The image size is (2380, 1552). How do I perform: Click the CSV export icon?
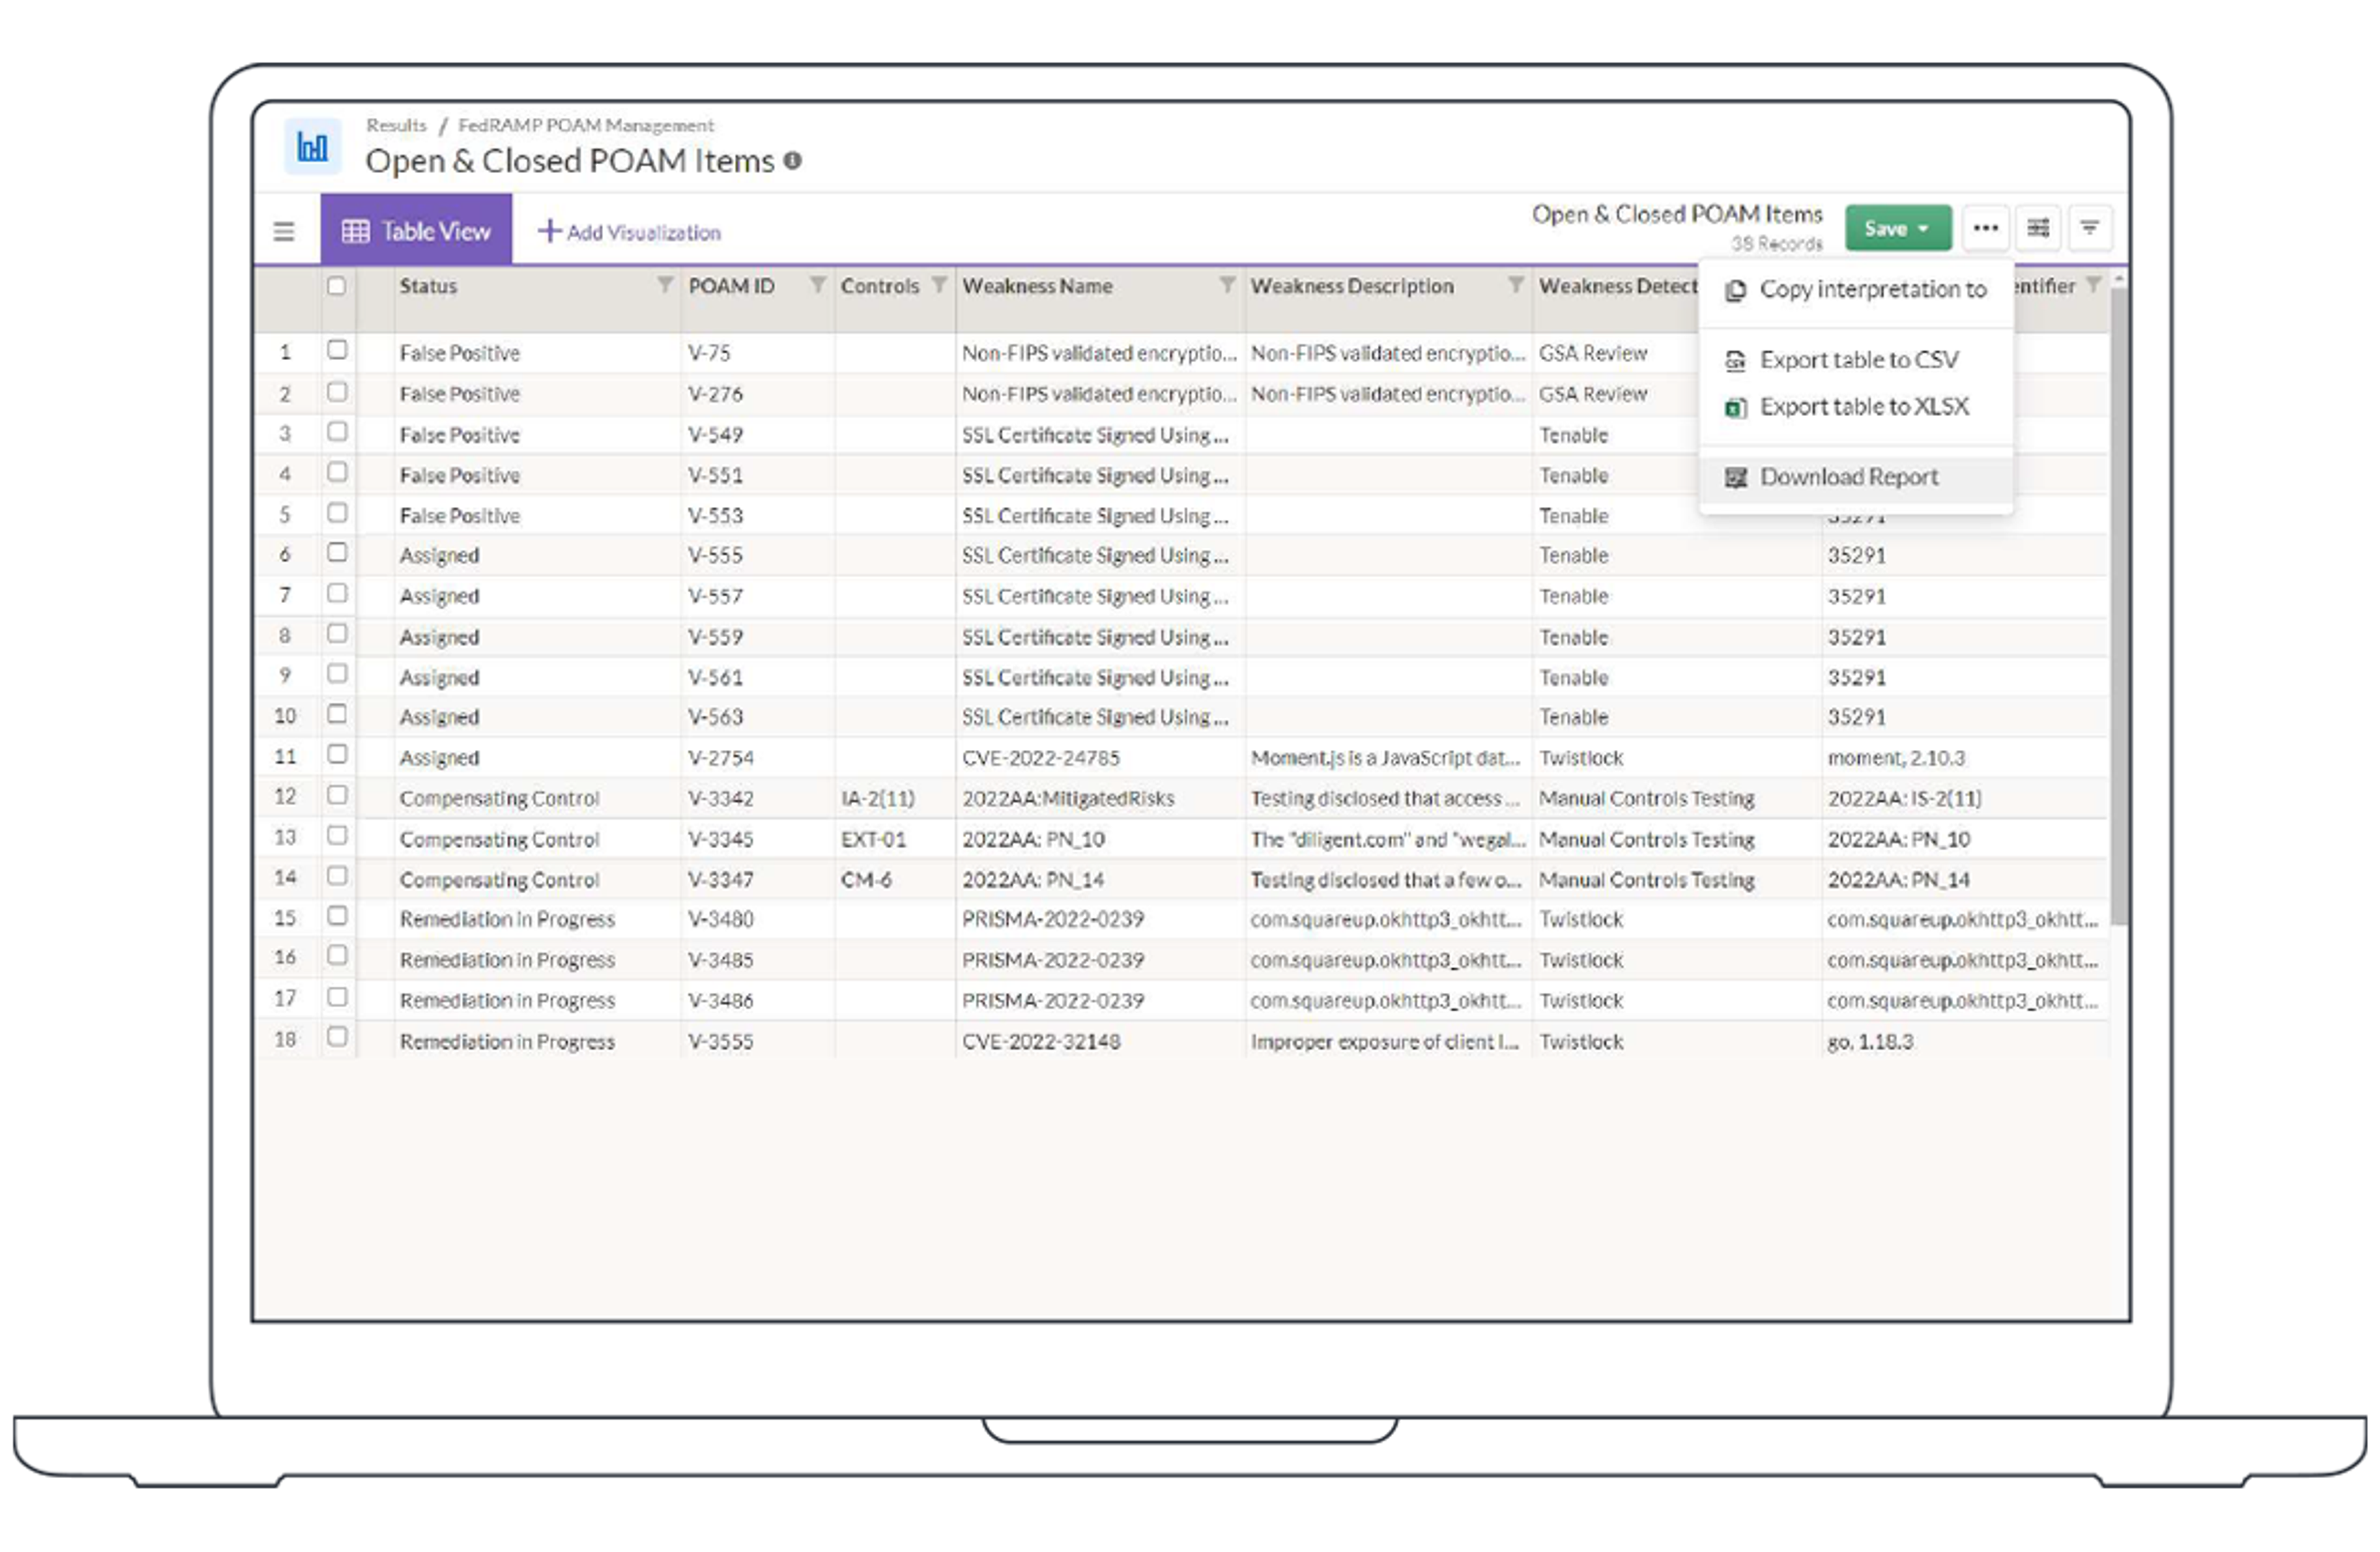click(1736, 360)
